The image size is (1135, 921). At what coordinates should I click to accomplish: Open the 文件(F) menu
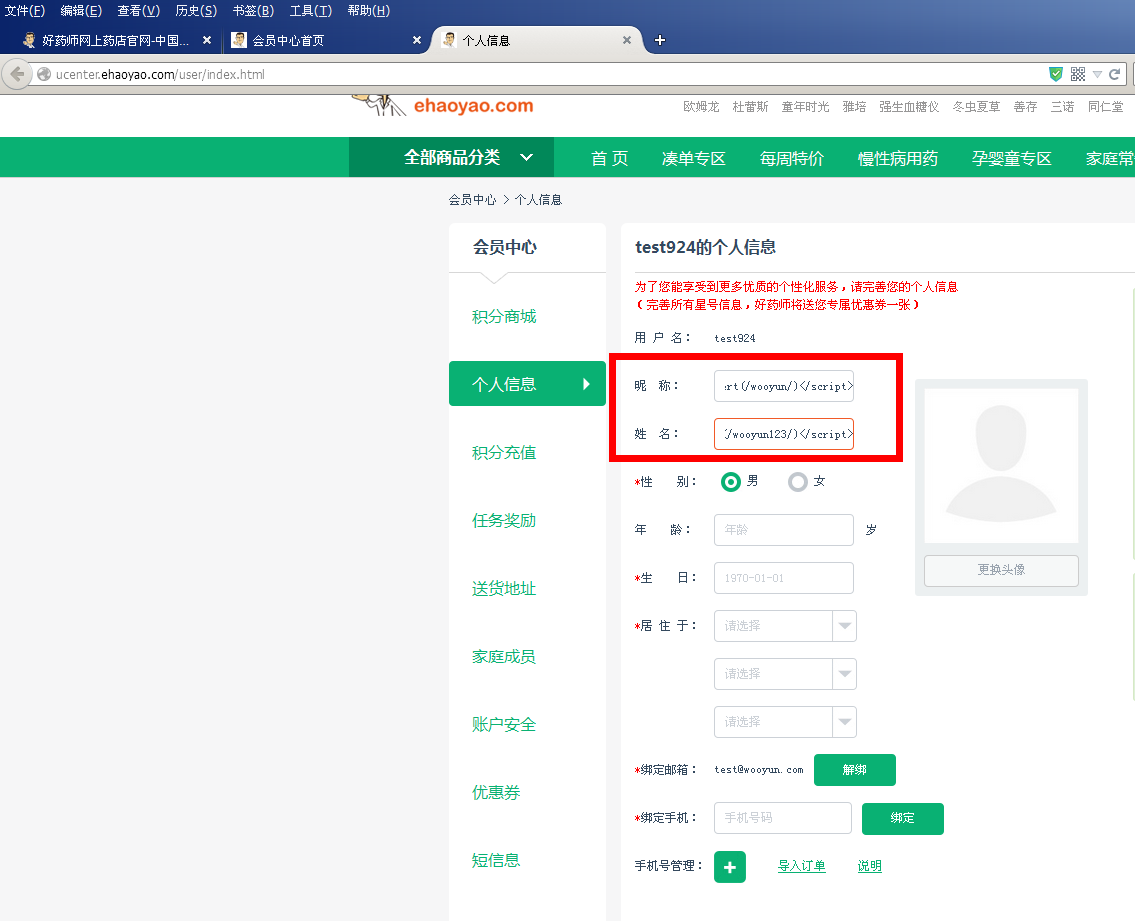coord(25,11)
